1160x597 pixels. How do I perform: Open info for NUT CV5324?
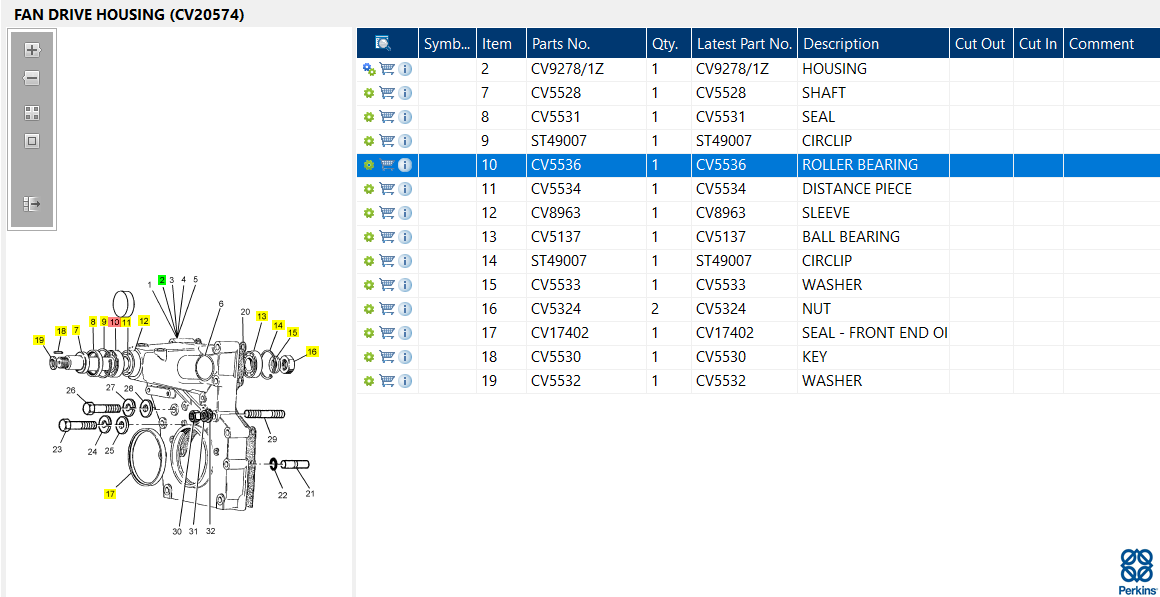[405, 308]
